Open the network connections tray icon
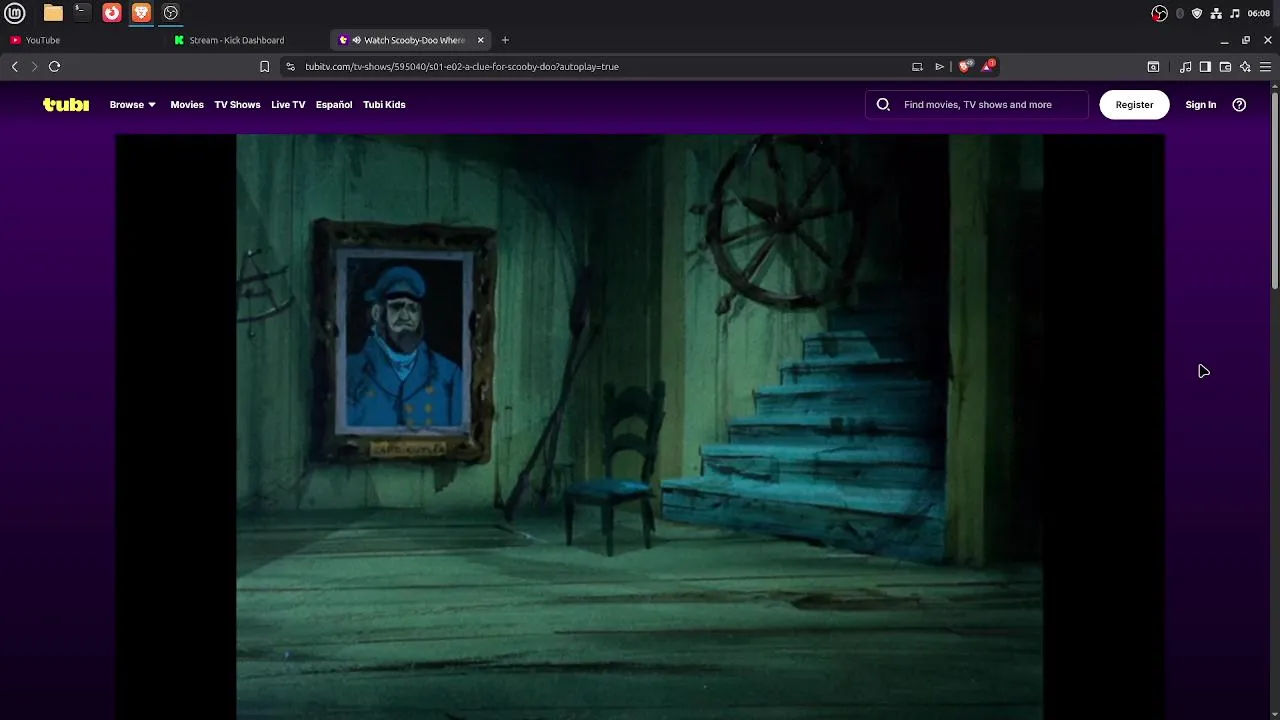1280x720 pixels. (1216, 13)
